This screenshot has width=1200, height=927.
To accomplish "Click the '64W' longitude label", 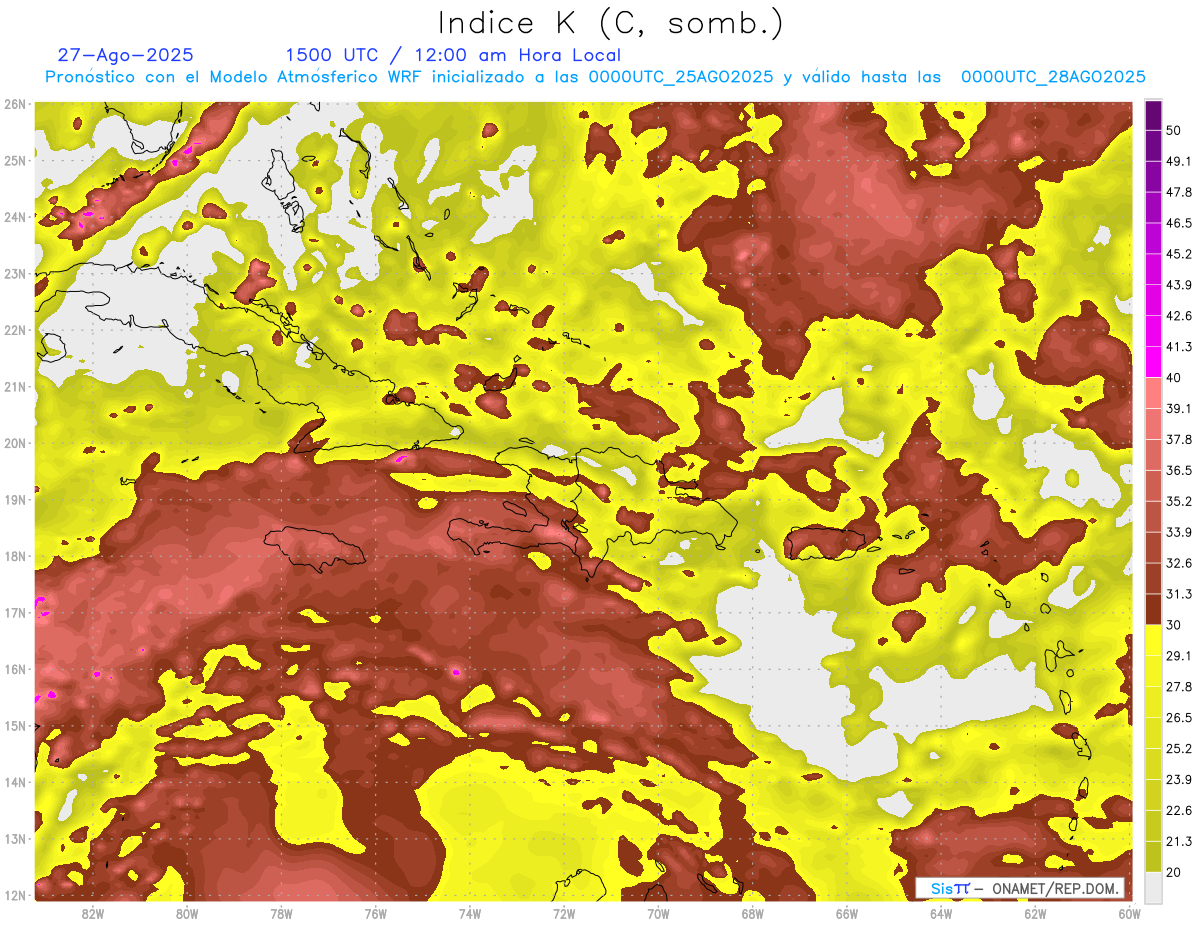I will point(941,913).
